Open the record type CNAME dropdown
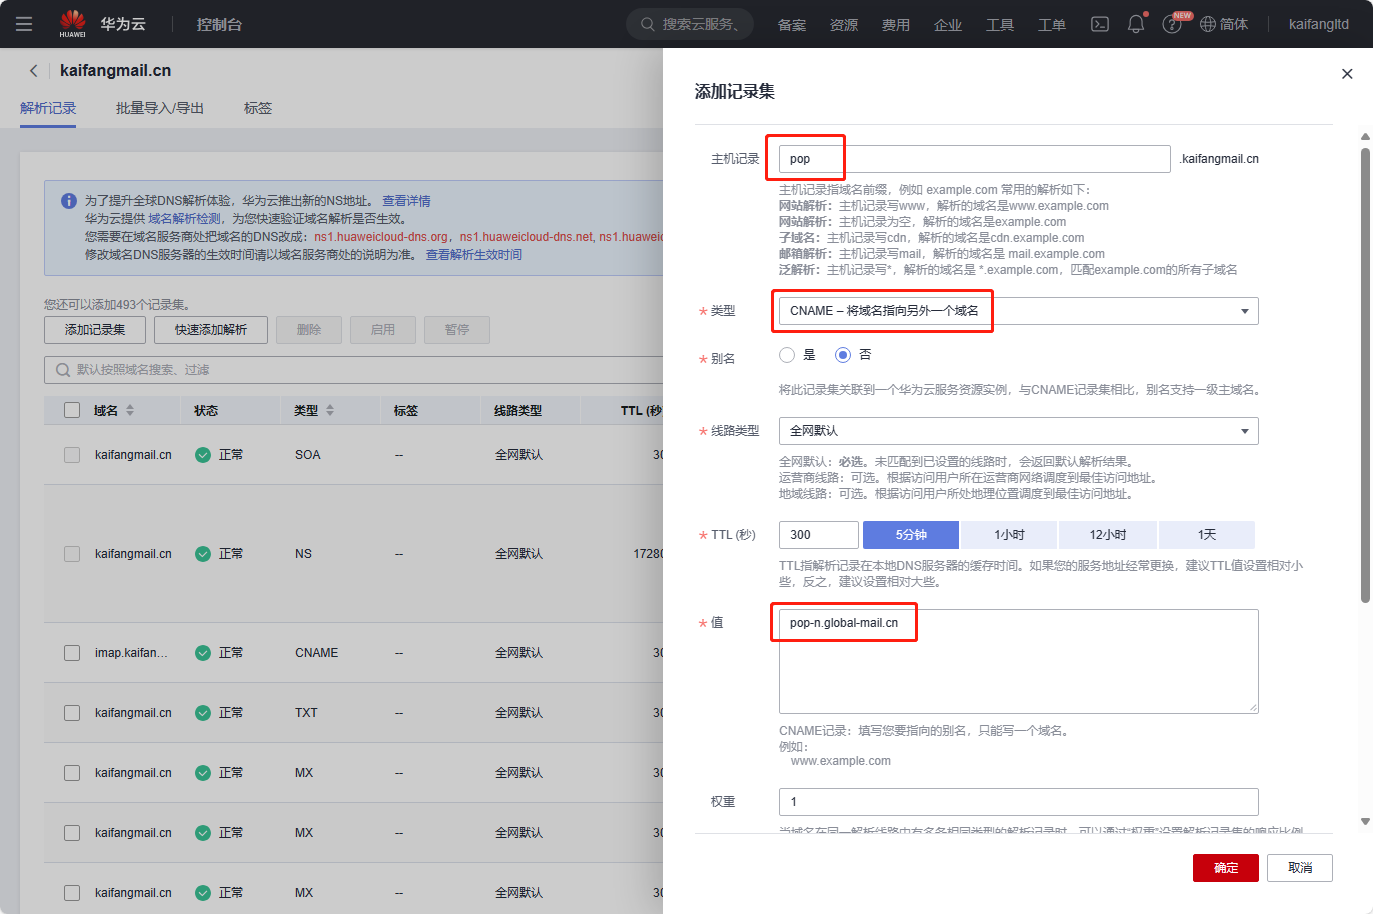 pos(1018,311)
